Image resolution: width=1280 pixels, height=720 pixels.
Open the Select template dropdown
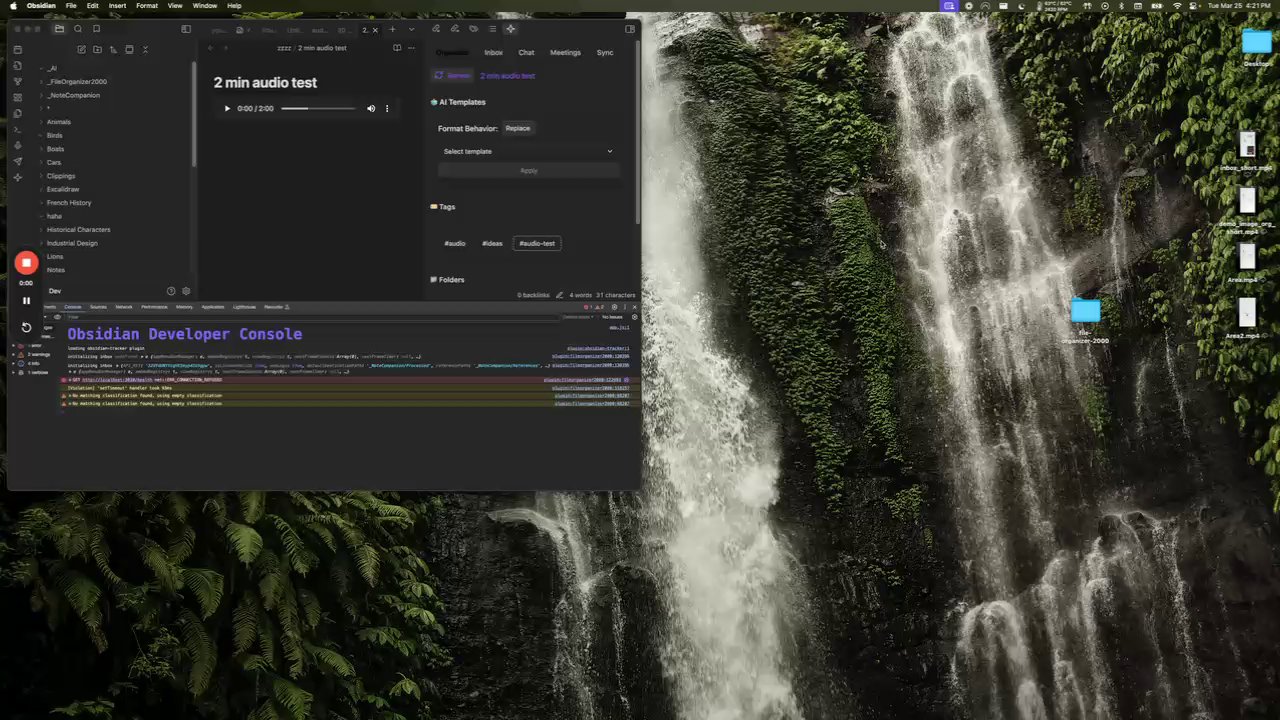528,151
